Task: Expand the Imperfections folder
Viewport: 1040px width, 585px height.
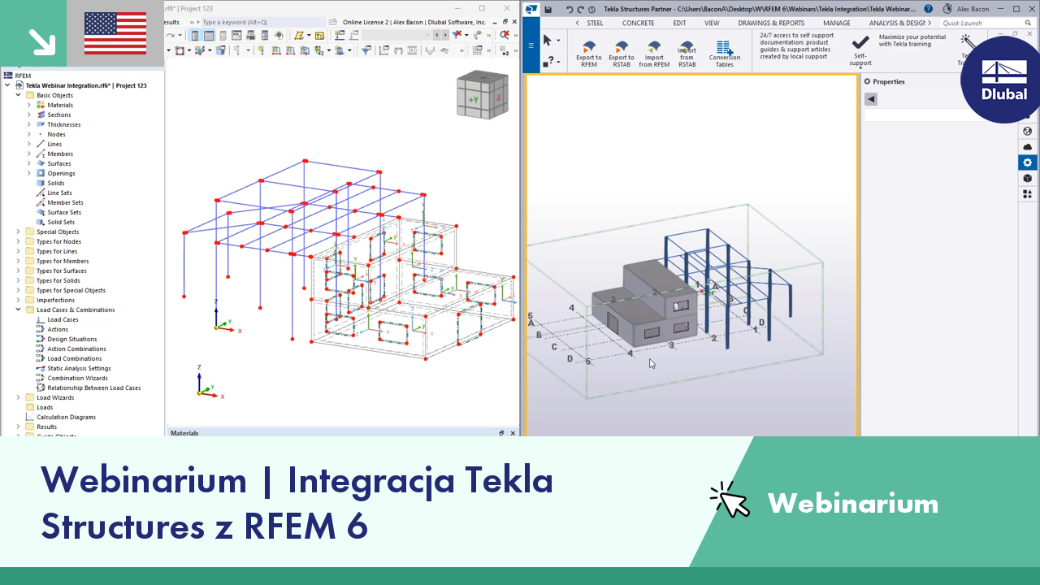Action: tap(19, 300)
